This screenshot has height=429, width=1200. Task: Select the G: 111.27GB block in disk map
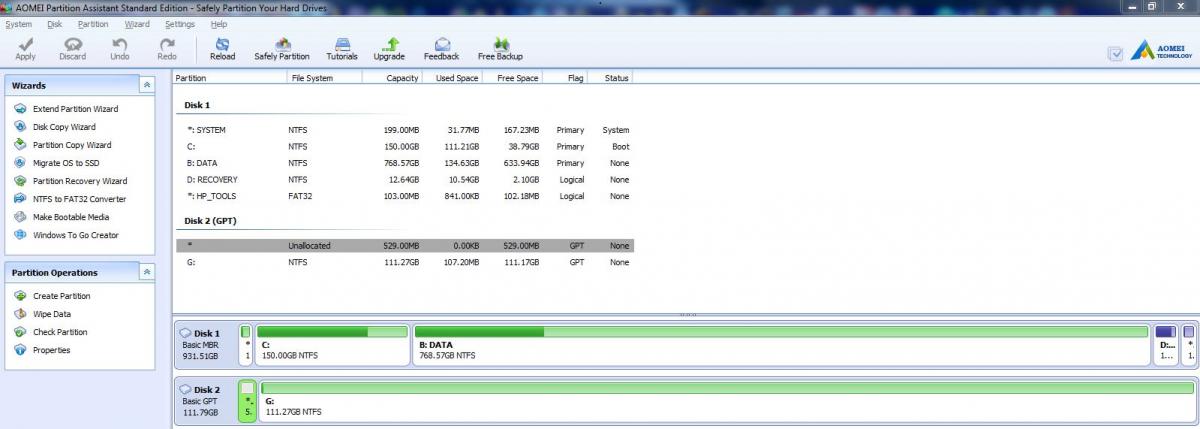pos(727,400)
